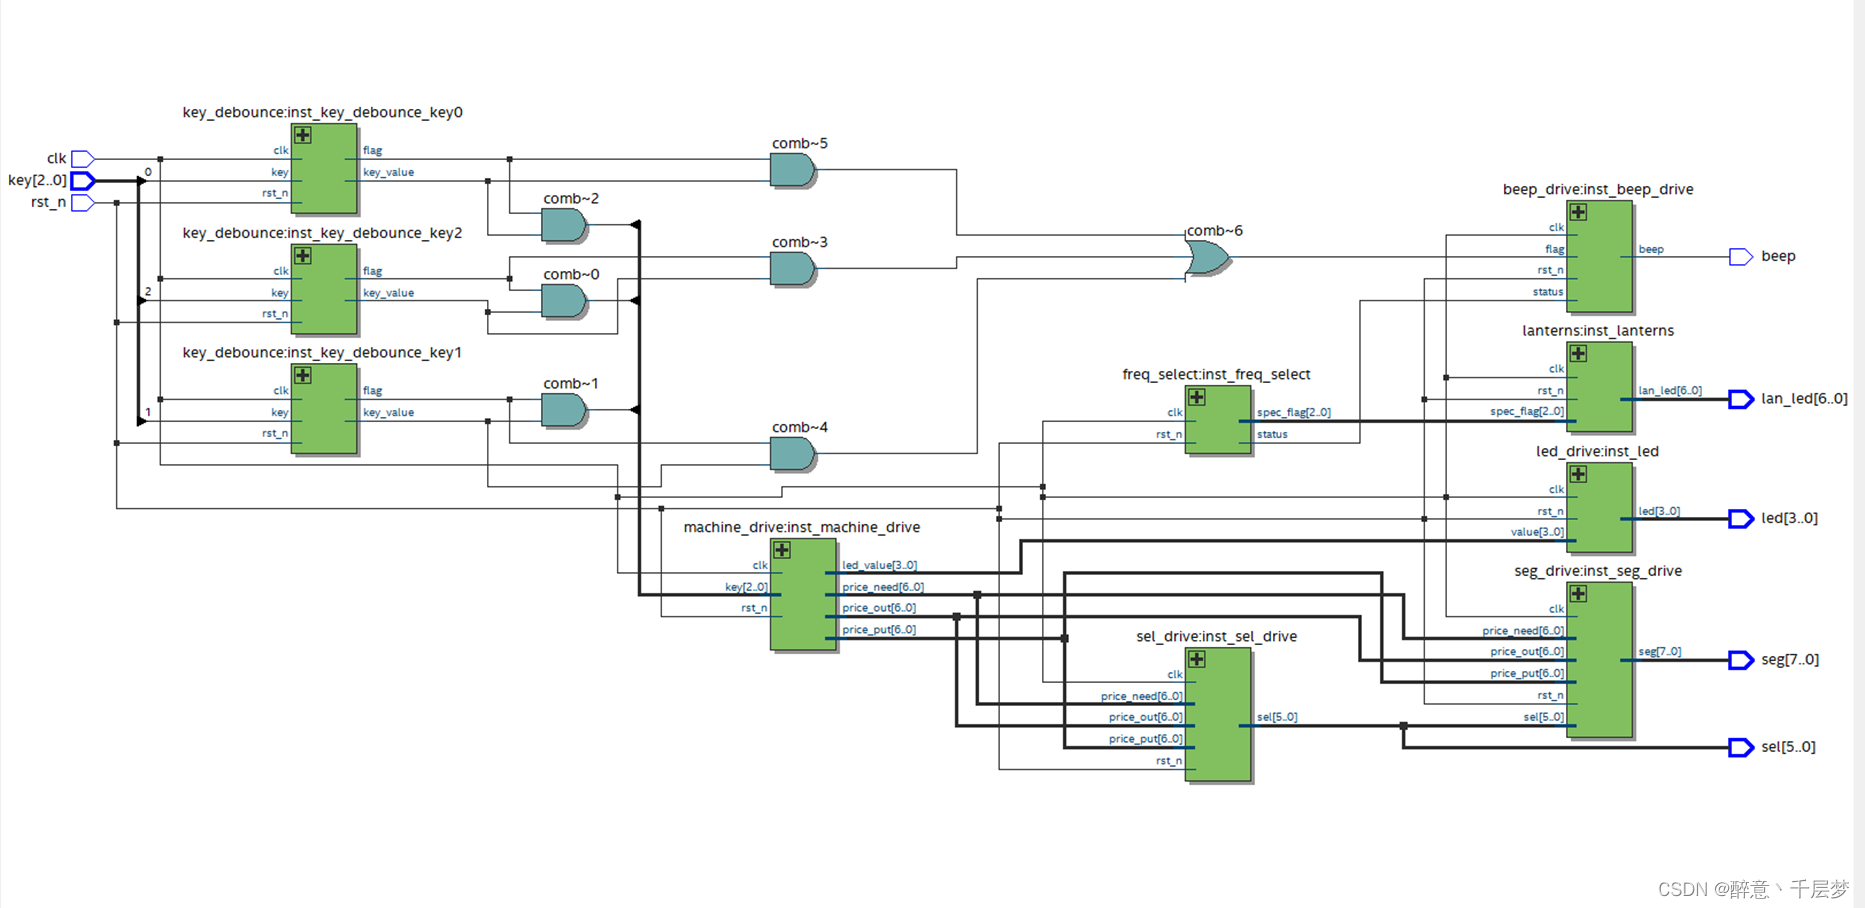This screenshot has width=1865, height=908.
Task: Click the label beep_drive:inst_beep_drive
Action: [1598, 189]
